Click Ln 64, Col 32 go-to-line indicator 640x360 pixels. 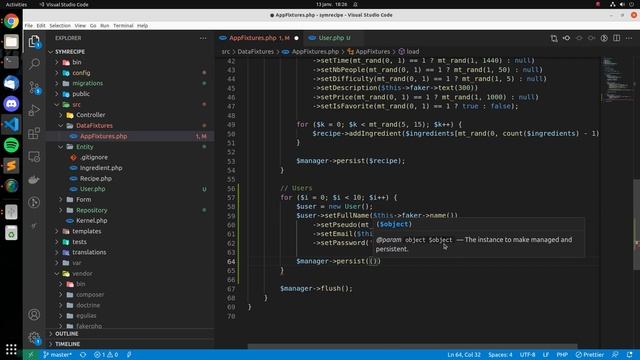tap(464, 355)
